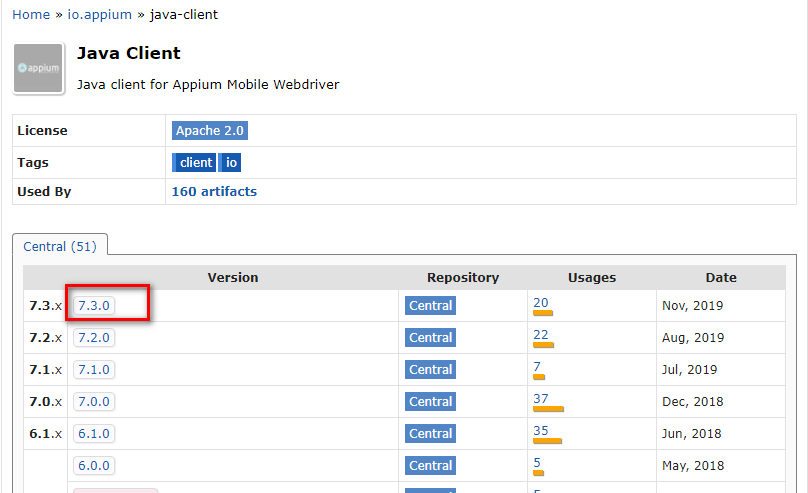Open the 160 artifacts link
The image size is (808, 493).
tap(214, 191)
